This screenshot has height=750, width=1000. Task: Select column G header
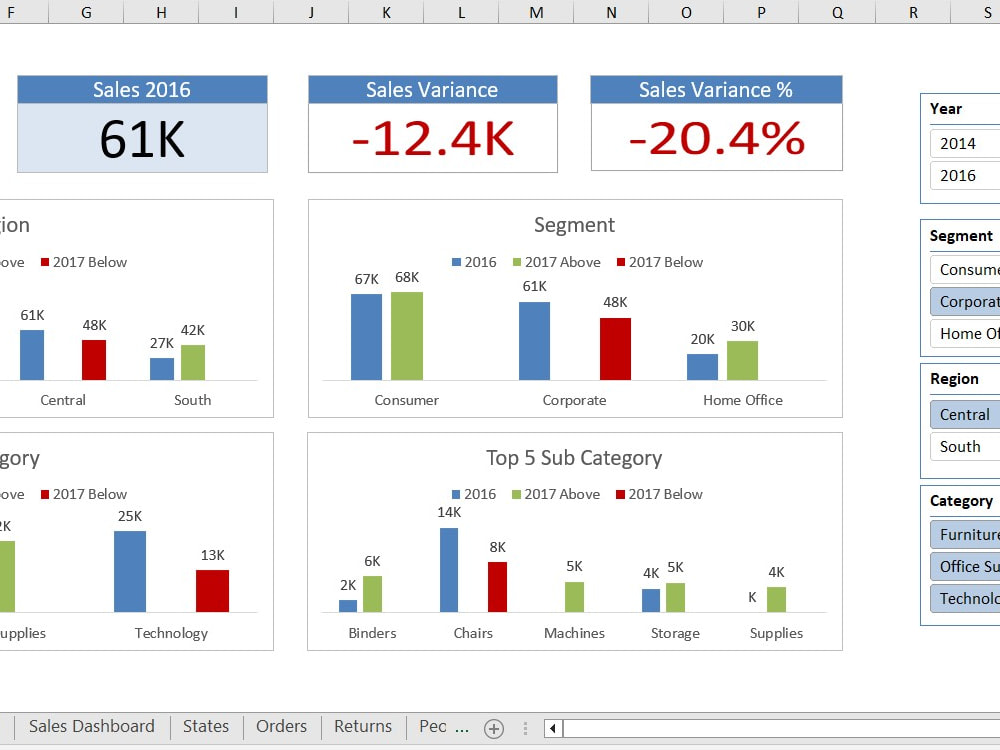tap(86, 12)
